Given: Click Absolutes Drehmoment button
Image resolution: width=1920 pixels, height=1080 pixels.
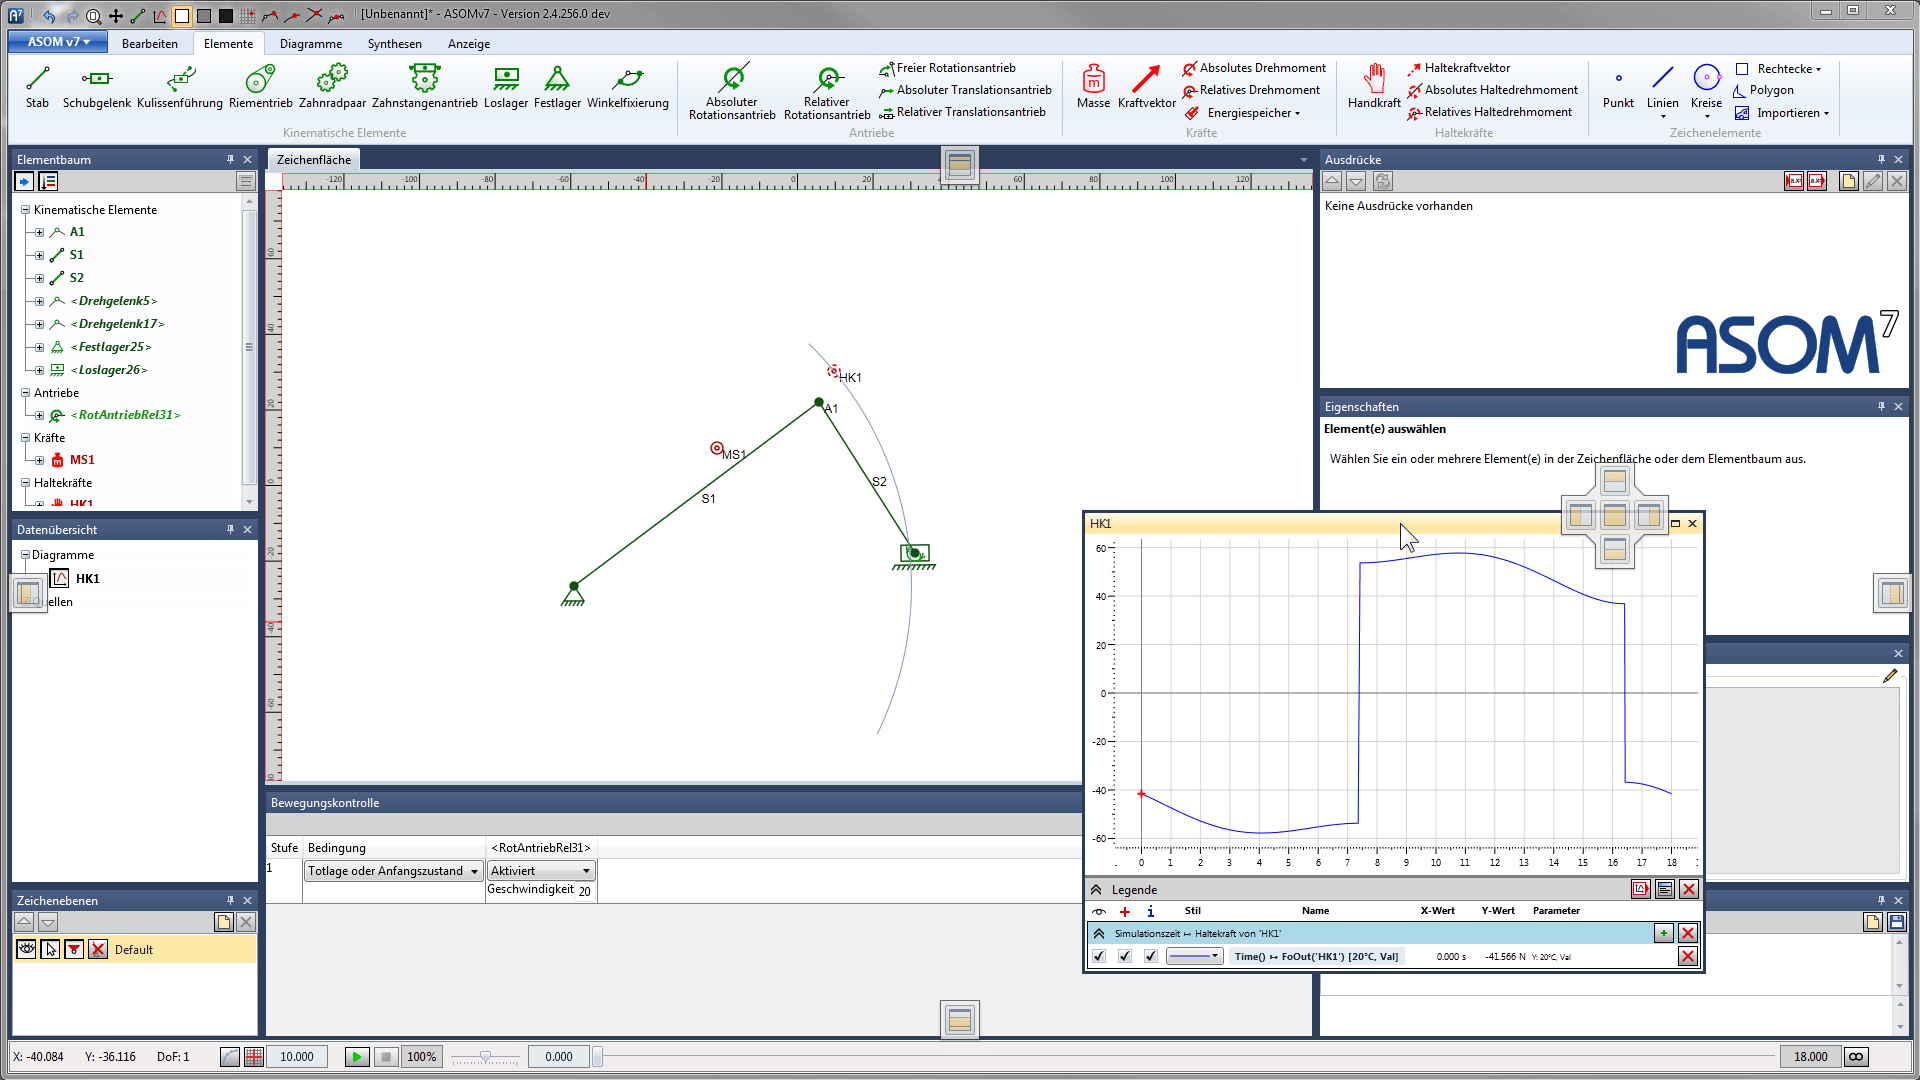Looking at the screenshot, I should (1254, 68).
